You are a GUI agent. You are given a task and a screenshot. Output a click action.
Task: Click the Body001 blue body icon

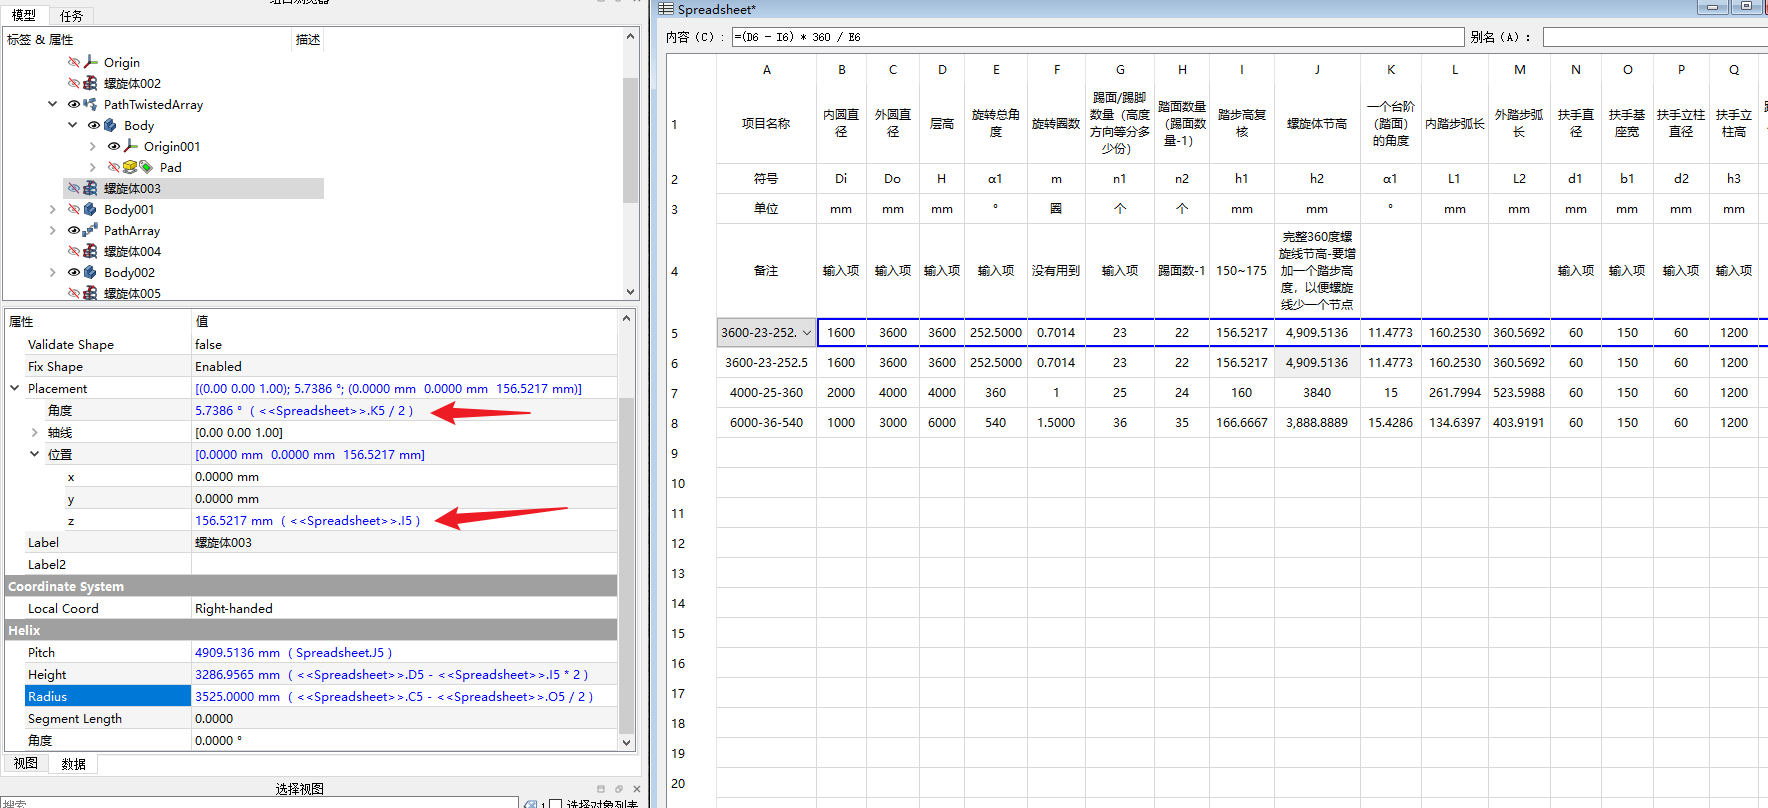(91, 209)
